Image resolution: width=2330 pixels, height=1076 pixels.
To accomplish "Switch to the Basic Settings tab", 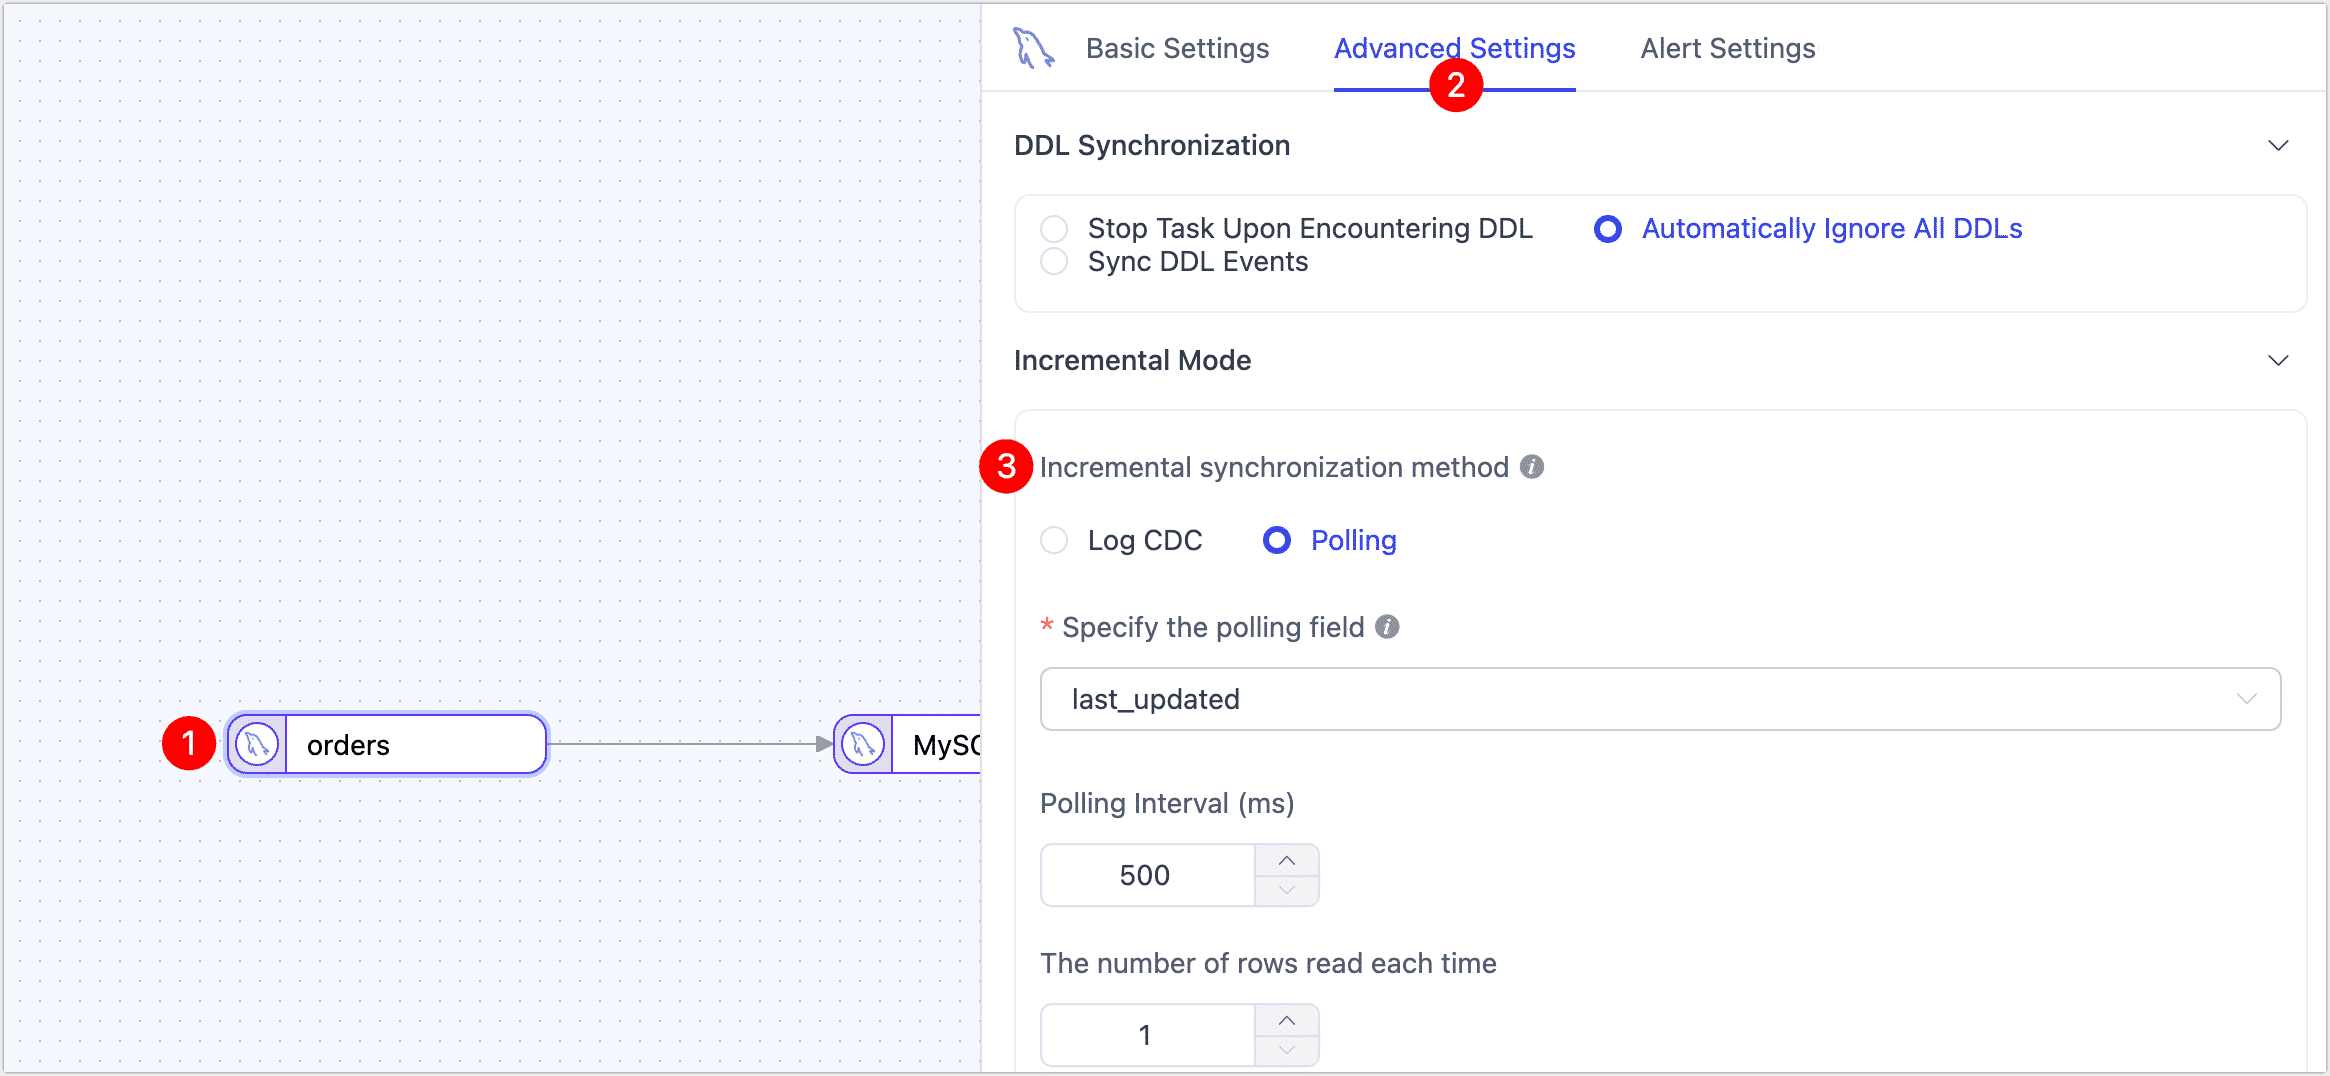I will [x=1177, y=48].
